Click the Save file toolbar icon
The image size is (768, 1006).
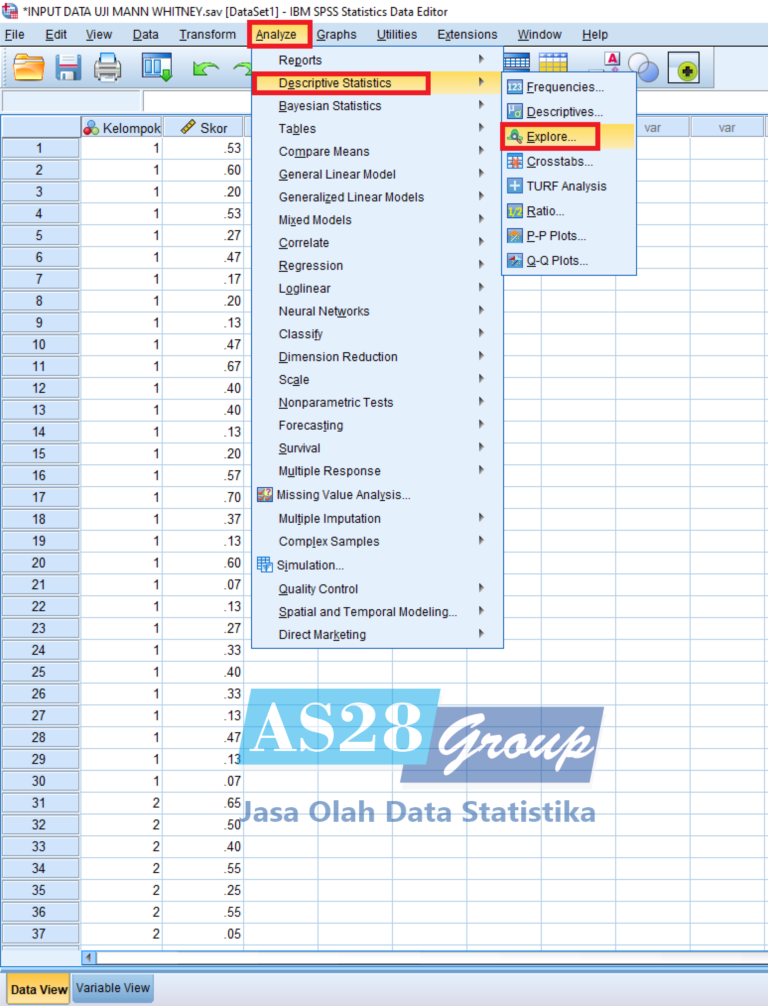pyautogui.click(x=68, y=68)
